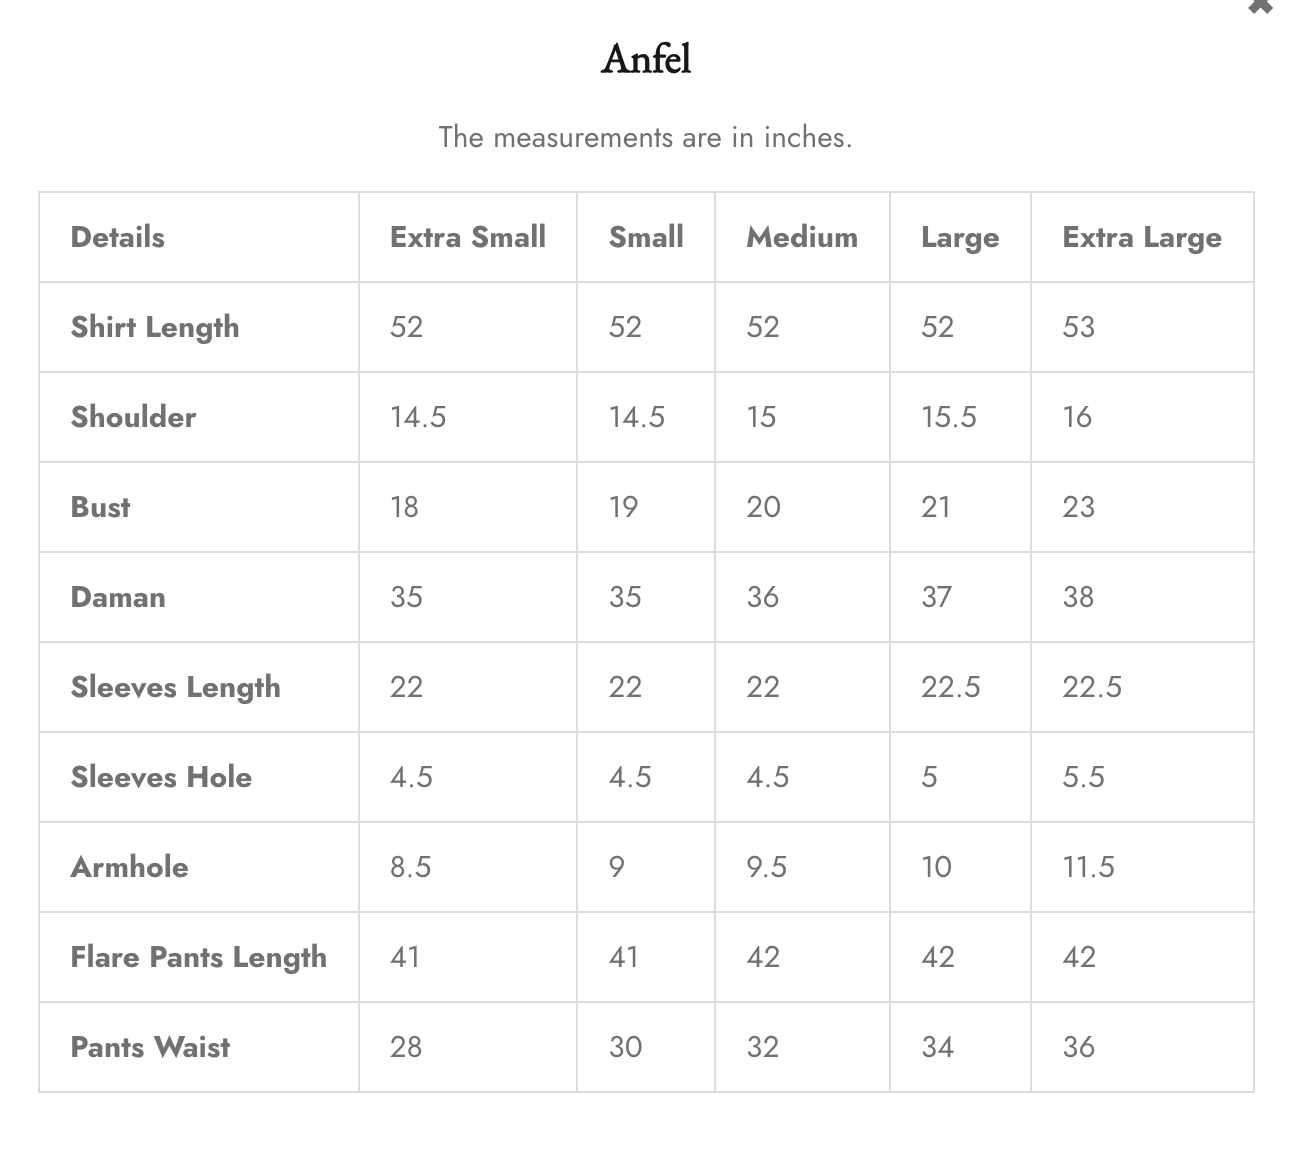Image resolution: width=1294 pixels, height=1152 pixels.
Task: Select the Extra Small column header
Action: pos(468,237)
